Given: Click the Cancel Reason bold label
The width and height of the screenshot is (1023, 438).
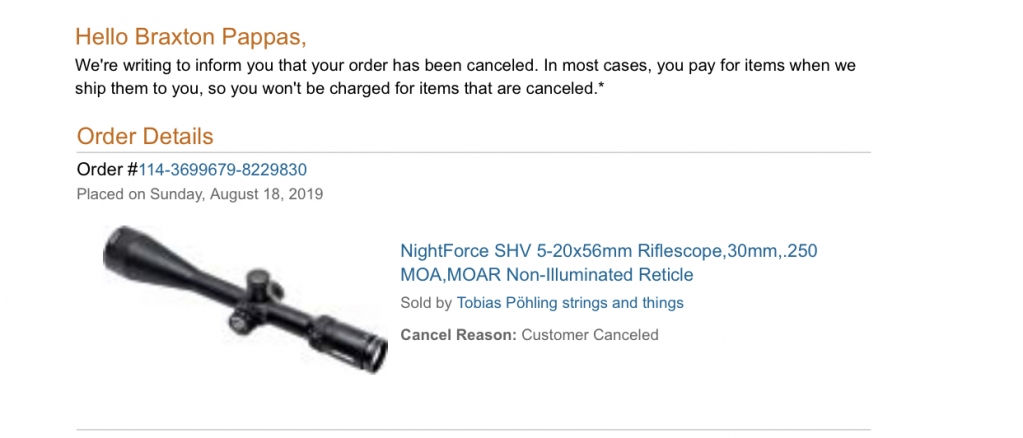Looking at the screenshot, I should coord(459,335).
